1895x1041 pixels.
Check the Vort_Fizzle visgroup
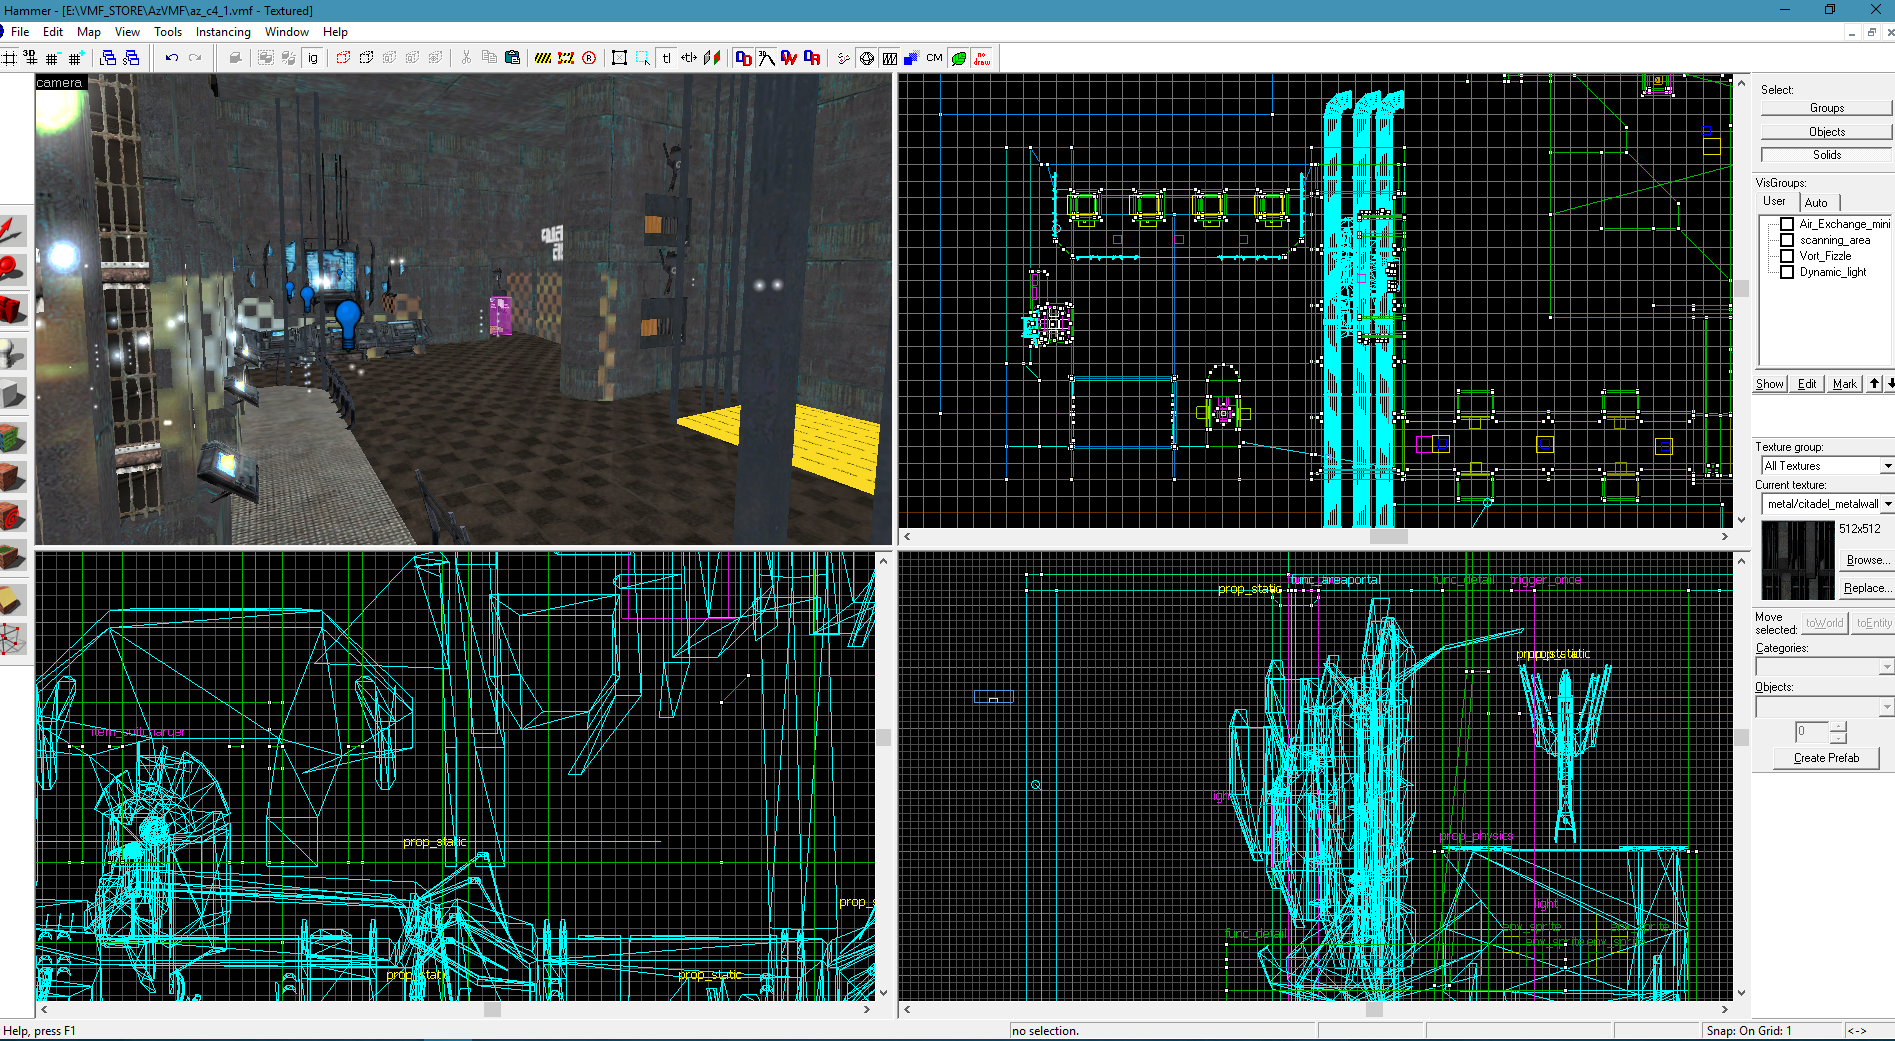(x=1786, y=256)
